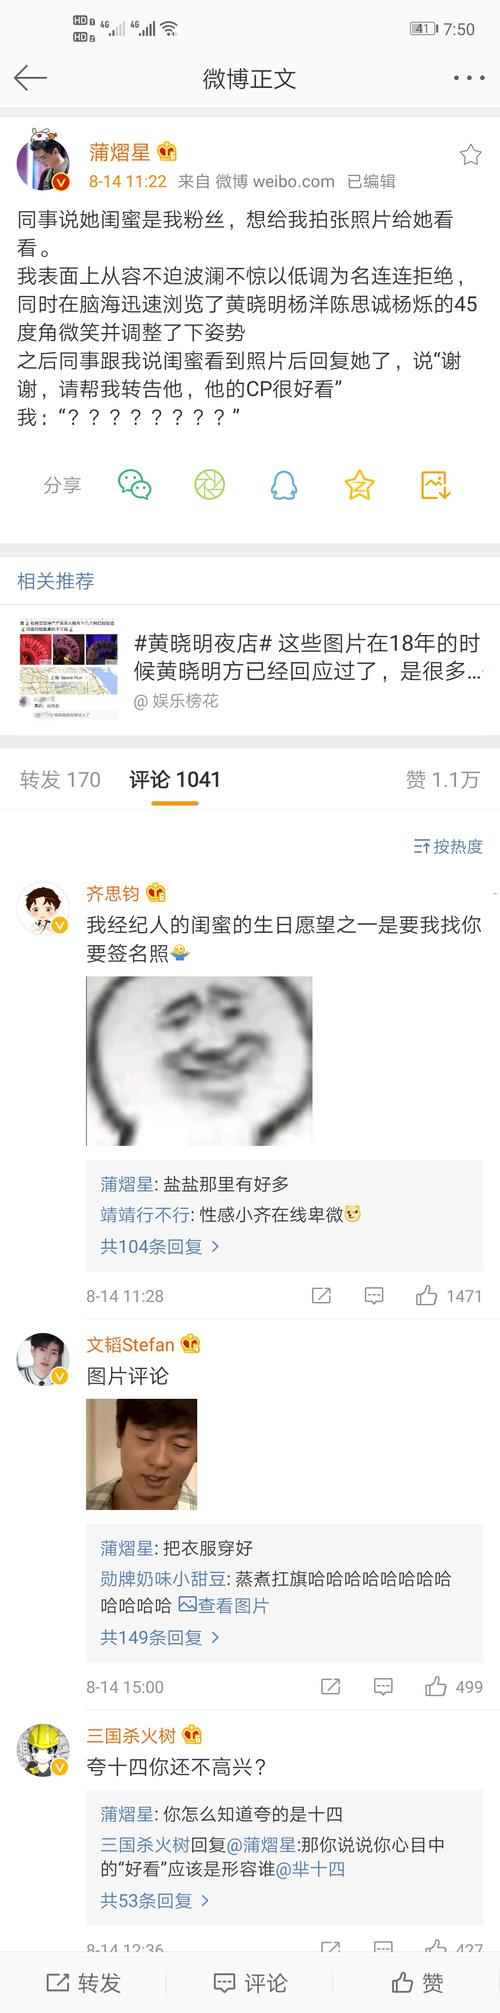Switch to the 赞 1.1万 tab
The width and height of the screenshot is (500, 2013).
tap(442, 780)
